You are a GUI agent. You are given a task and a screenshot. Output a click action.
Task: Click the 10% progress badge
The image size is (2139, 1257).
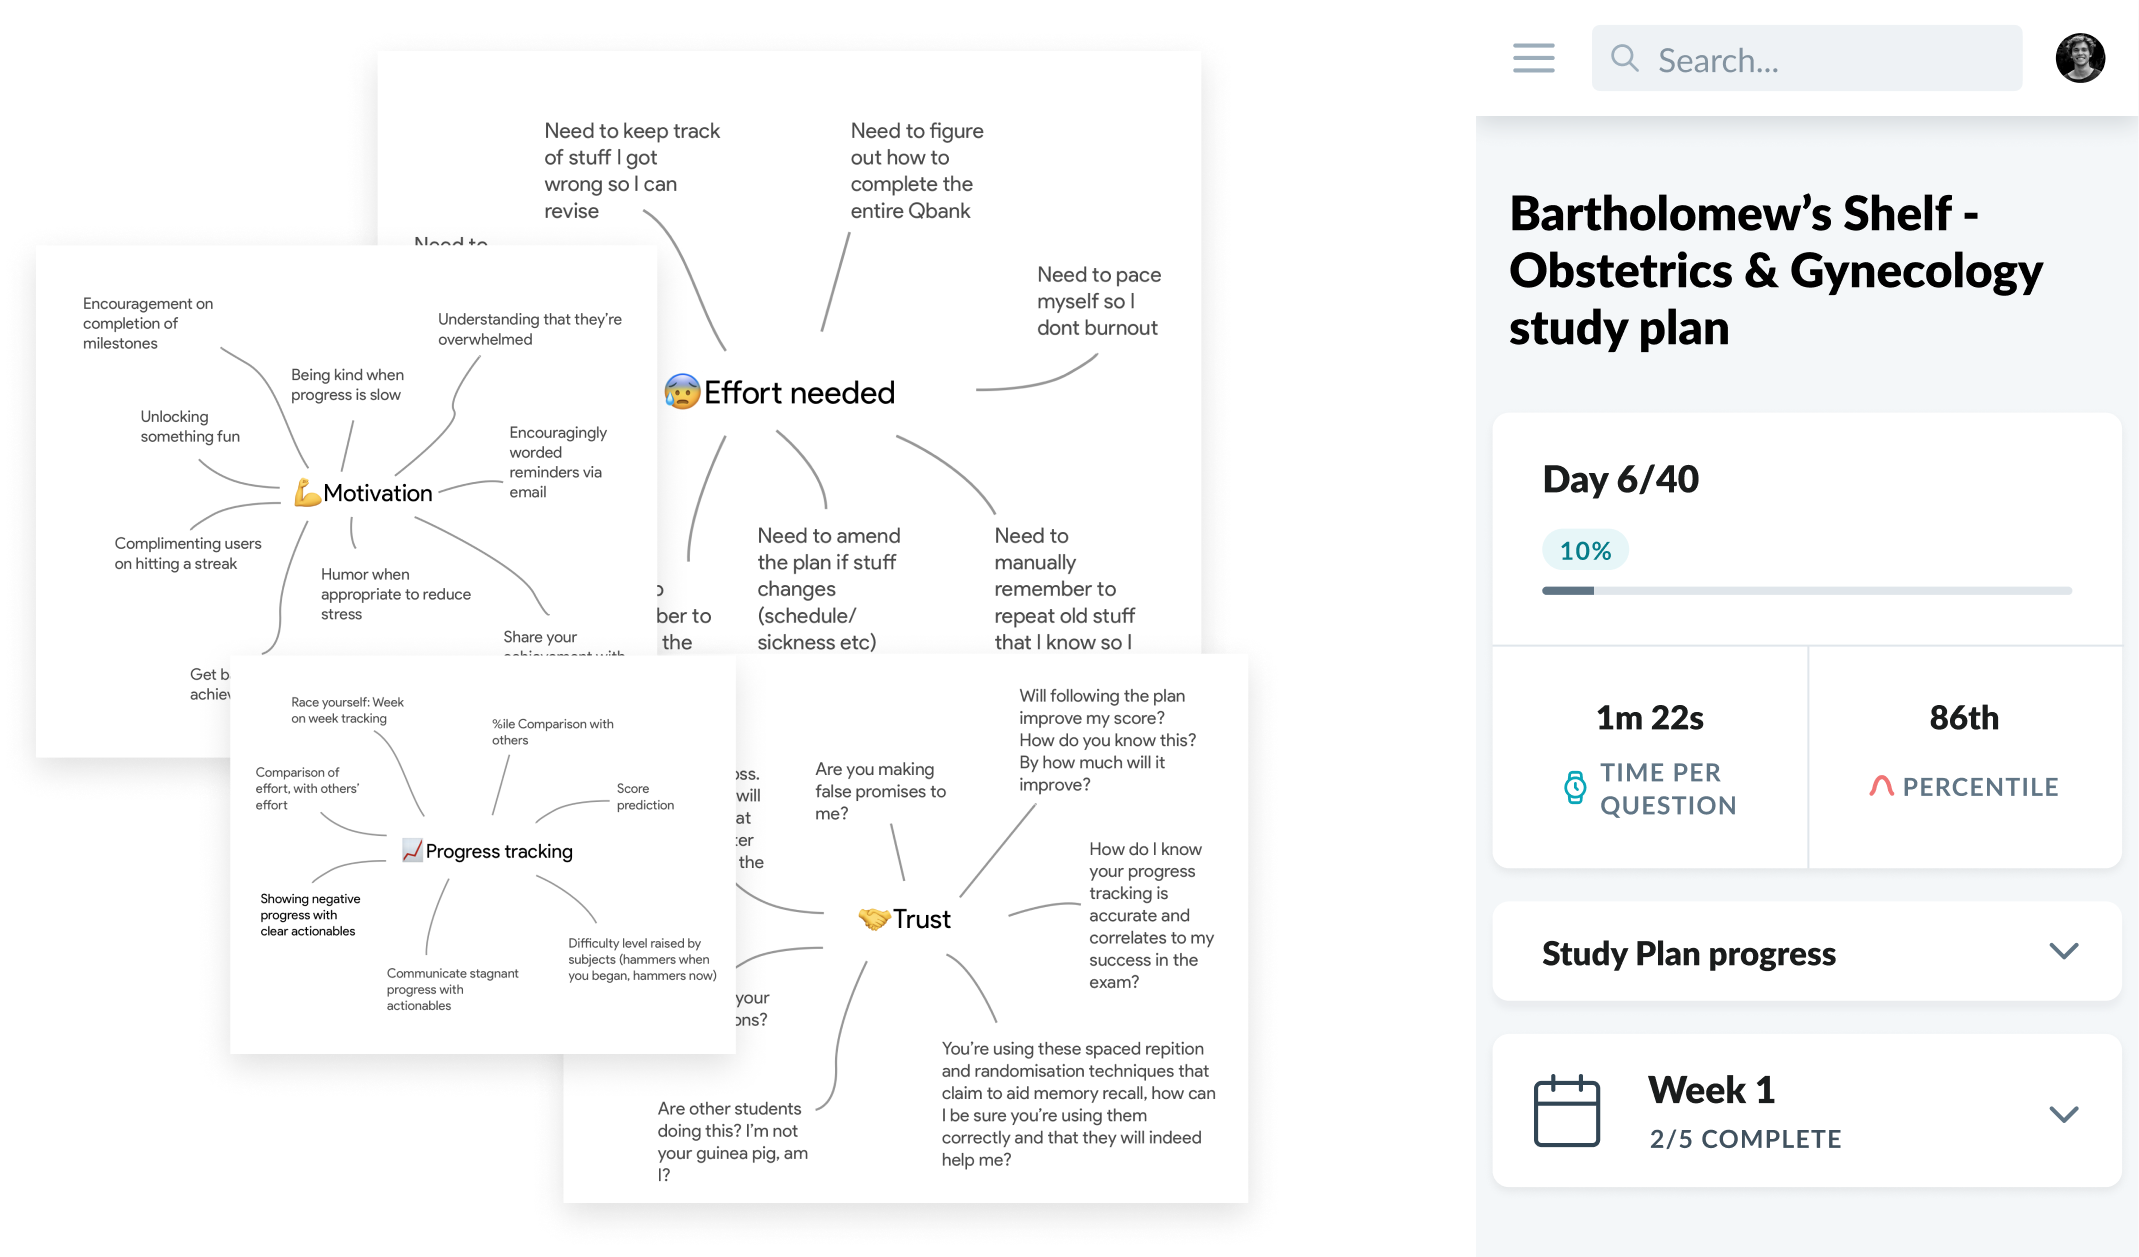pos(1585,550)
